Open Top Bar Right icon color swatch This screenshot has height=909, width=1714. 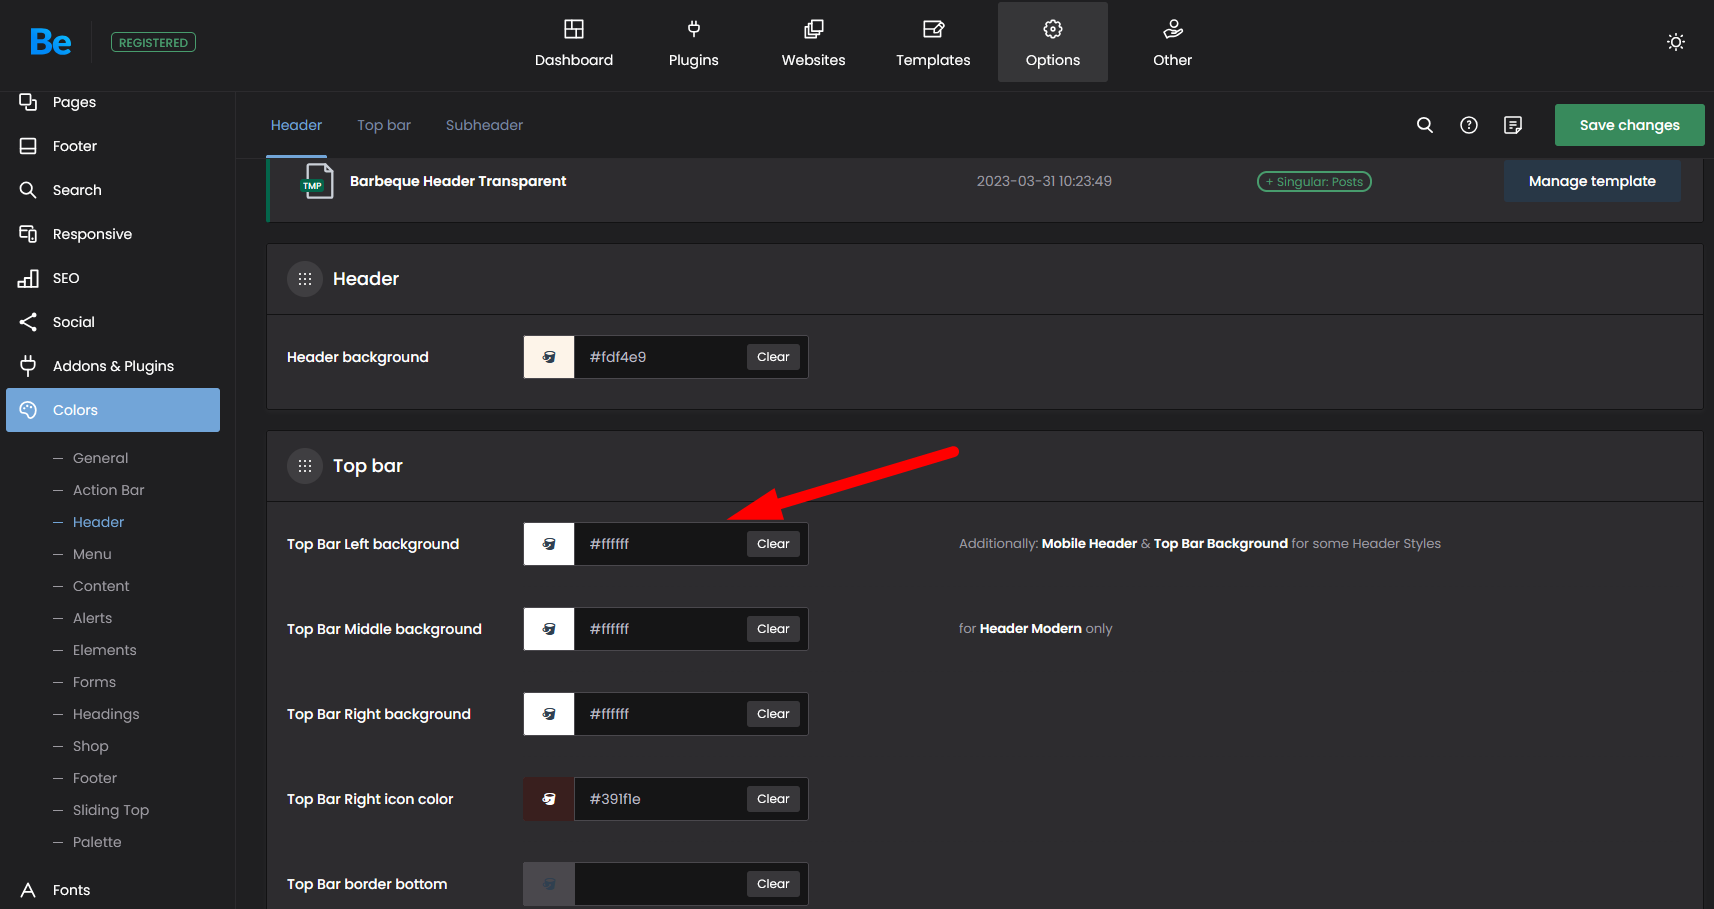[549, 799]
